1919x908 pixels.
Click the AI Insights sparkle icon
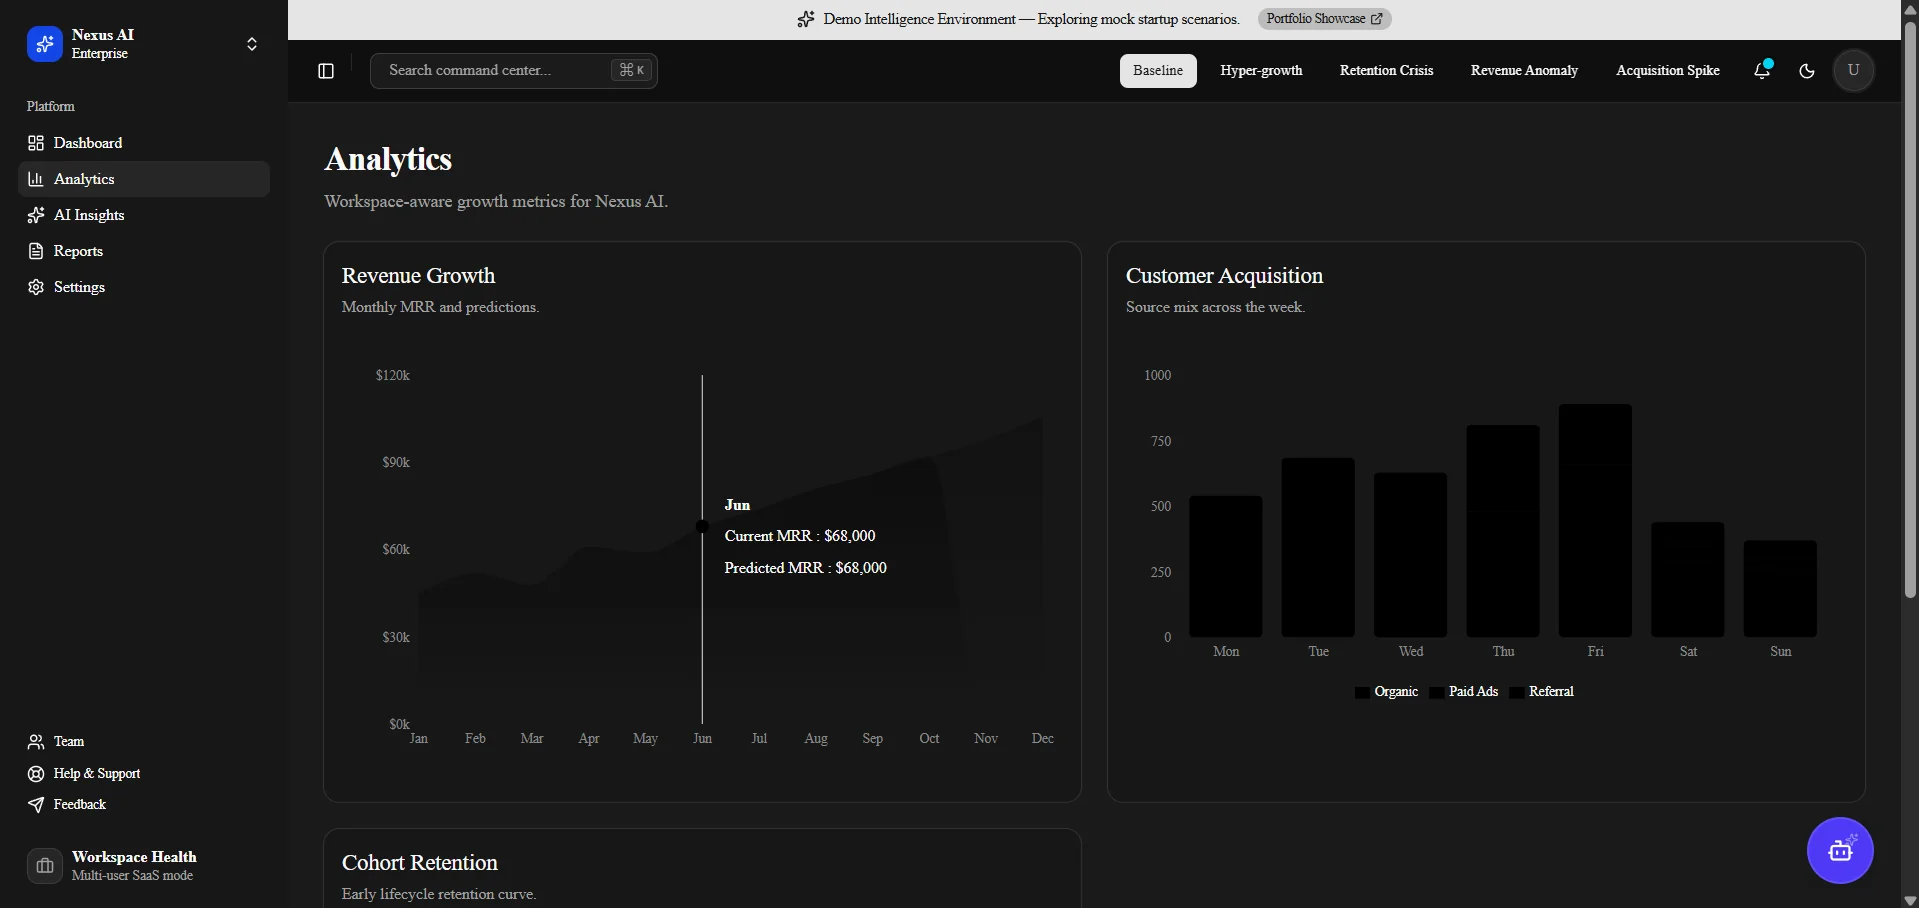point(36,215)
